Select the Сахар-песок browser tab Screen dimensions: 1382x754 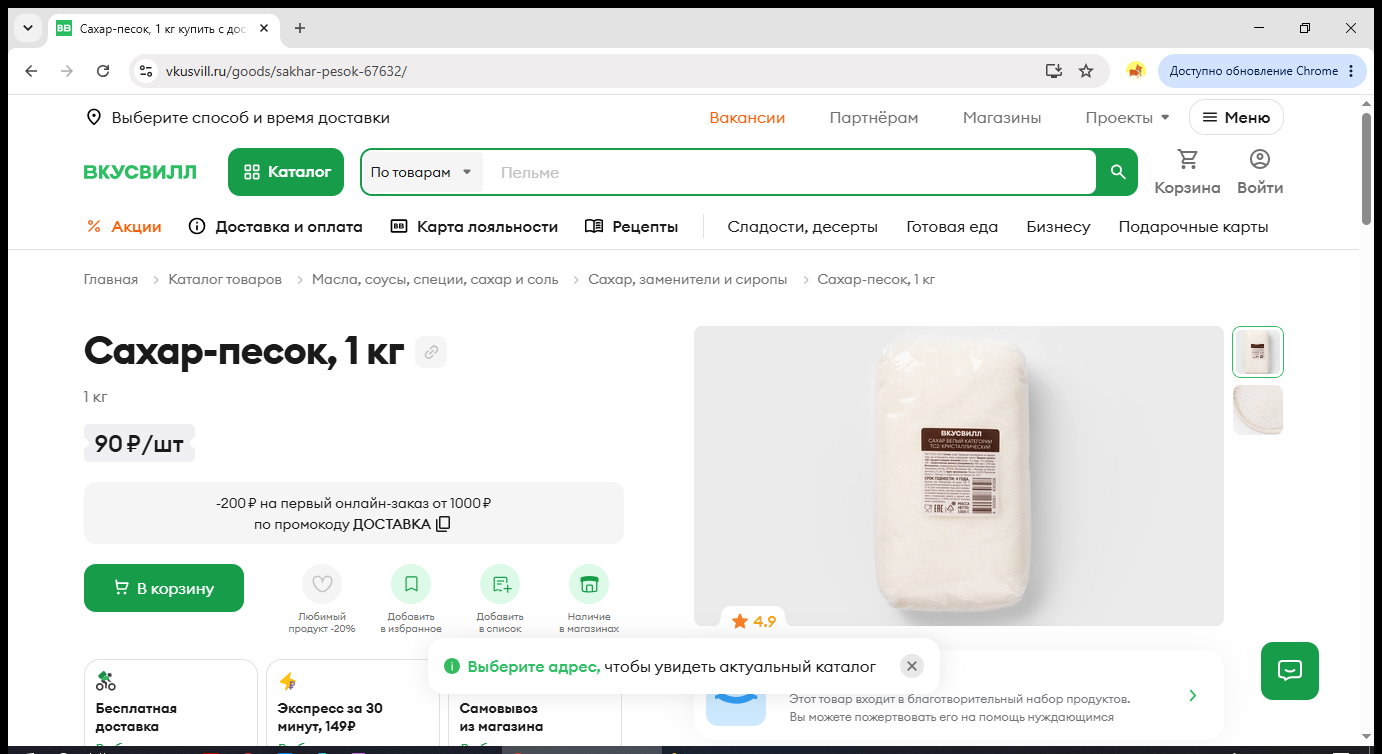point(162,28)
